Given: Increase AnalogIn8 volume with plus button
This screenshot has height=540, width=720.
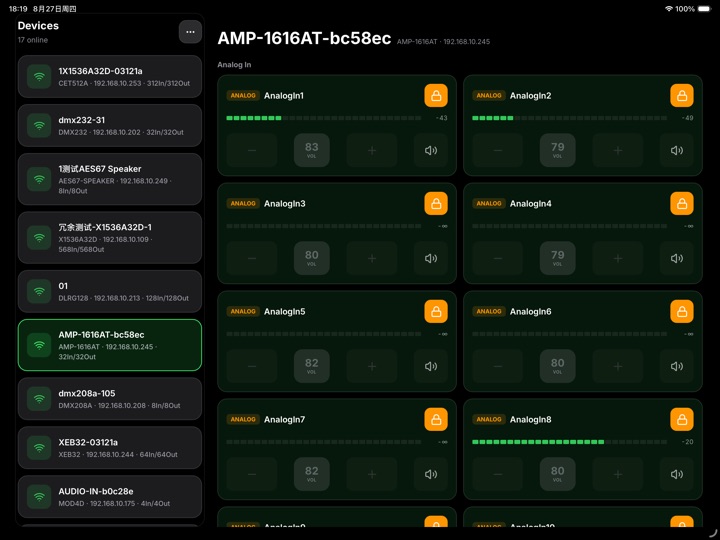Looking at the screenshot, I should pos(618,474).
